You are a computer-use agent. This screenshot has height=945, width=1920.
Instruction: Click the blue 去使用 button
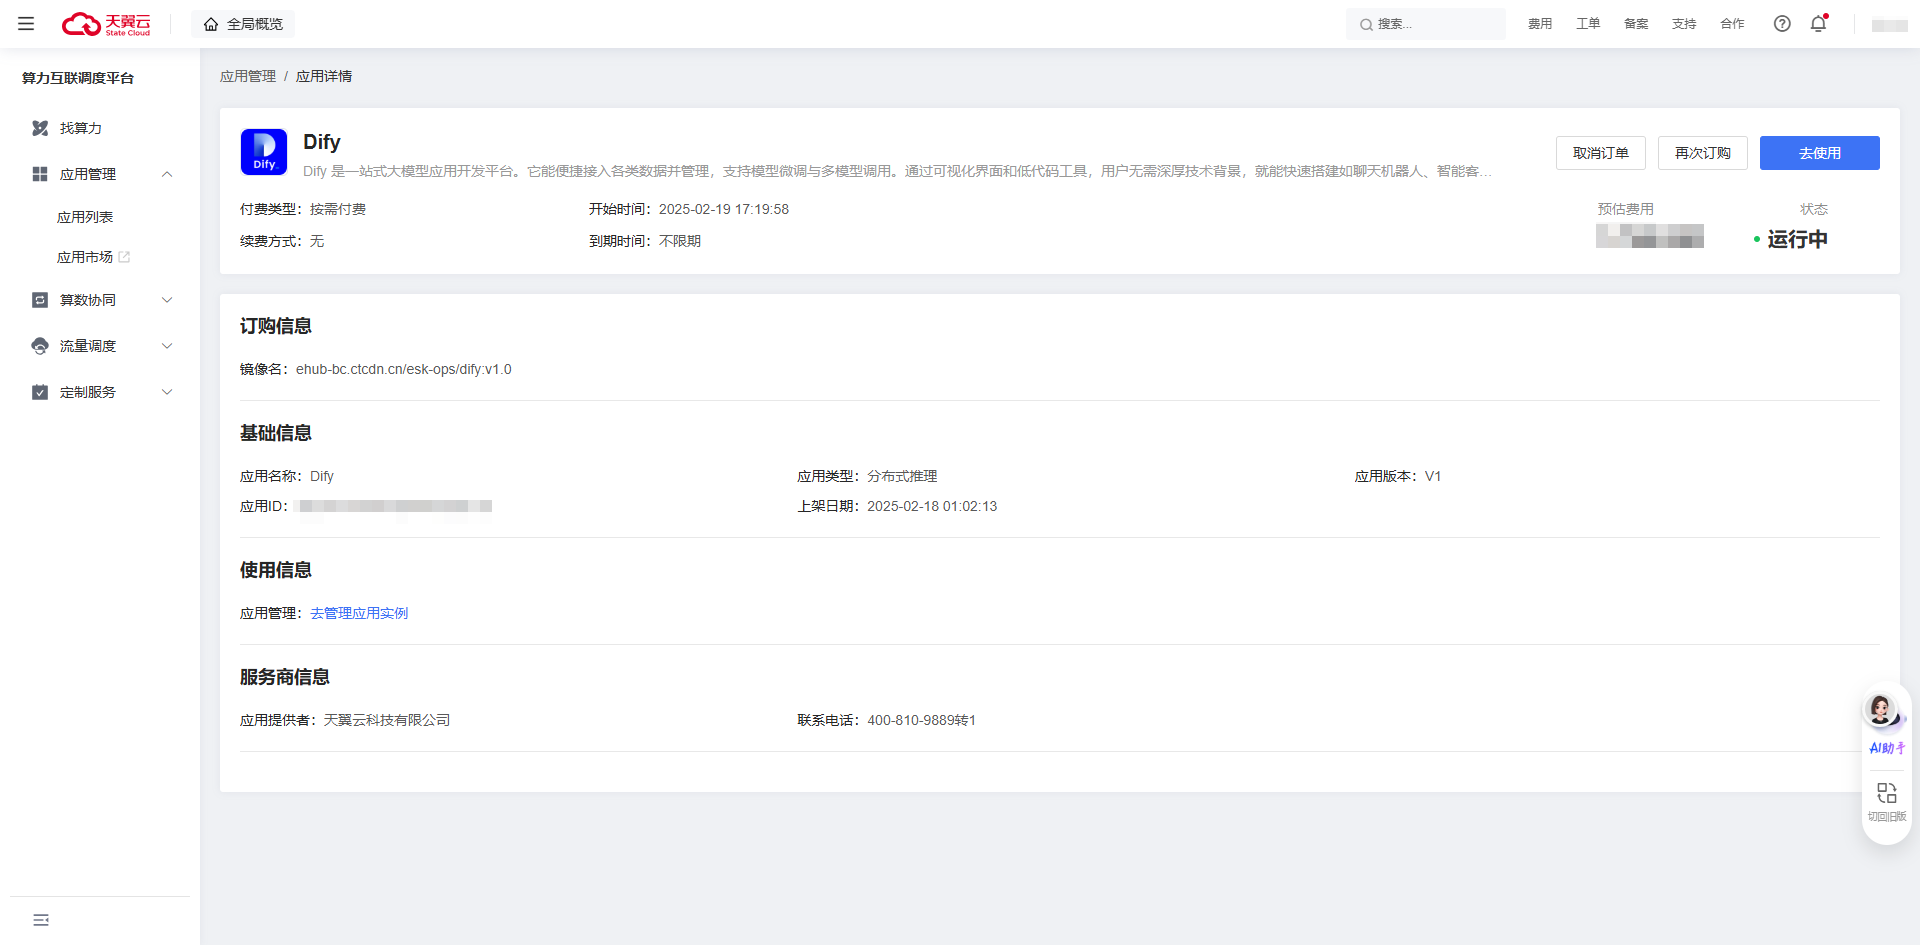[1820, 153]
